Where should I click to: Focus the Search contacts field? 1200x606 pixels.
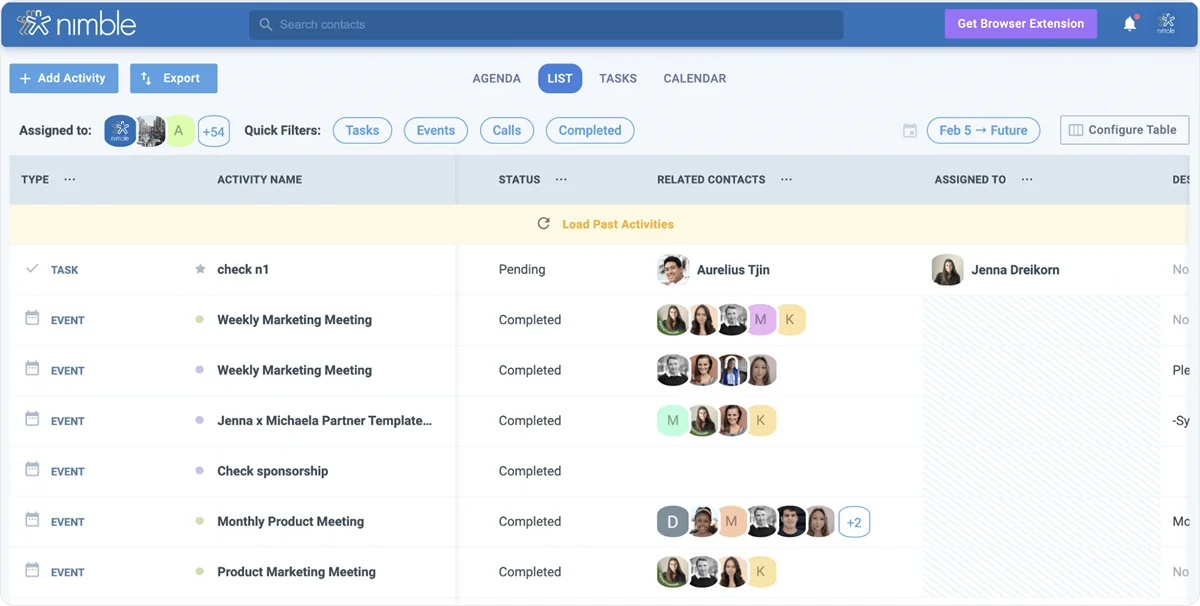pos(546,24)
